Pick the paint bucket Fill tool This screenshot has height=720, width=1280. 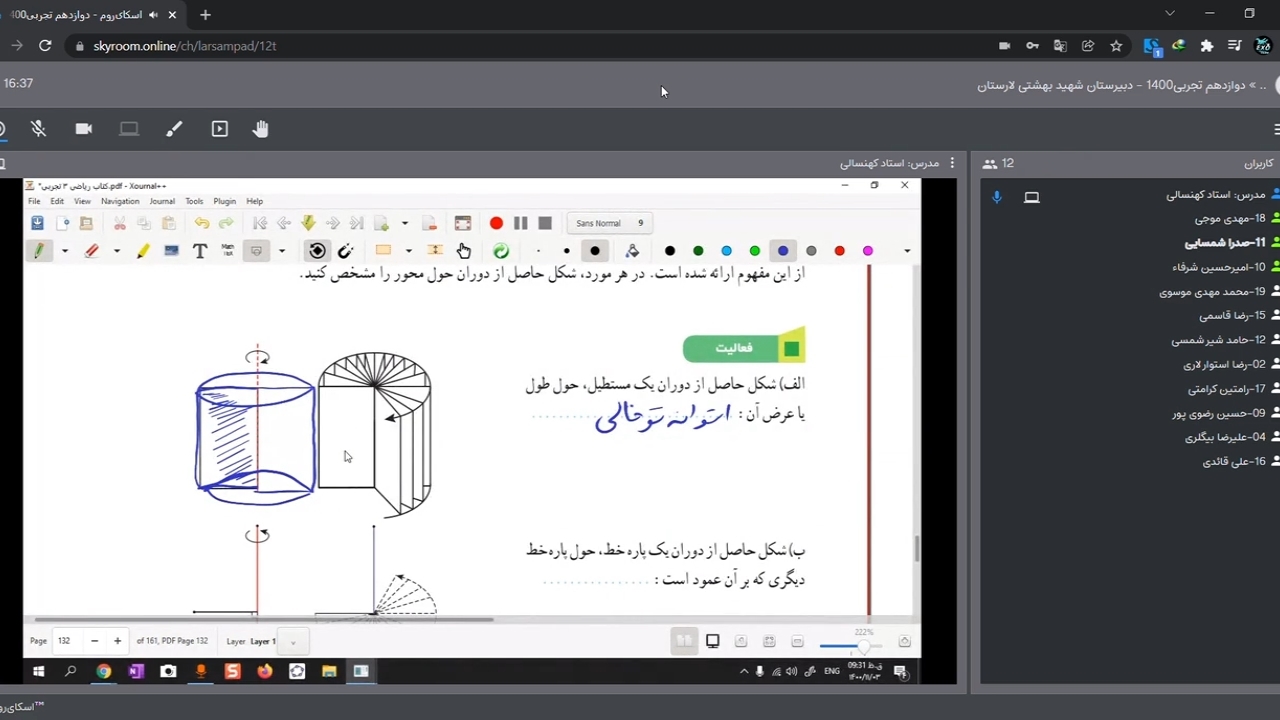tap(632, 251)
